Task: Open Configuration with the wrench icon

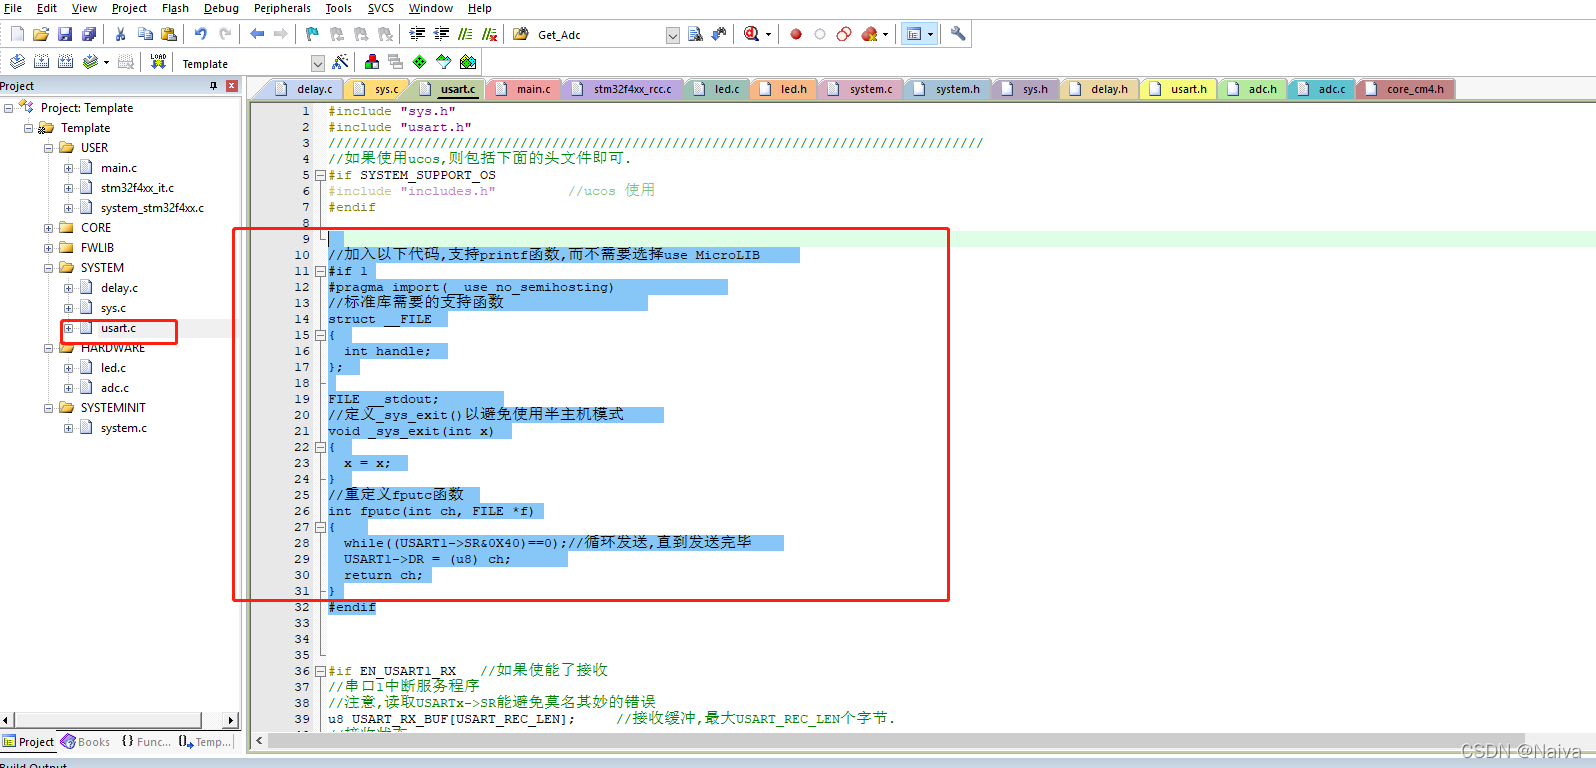Action: 958,34
